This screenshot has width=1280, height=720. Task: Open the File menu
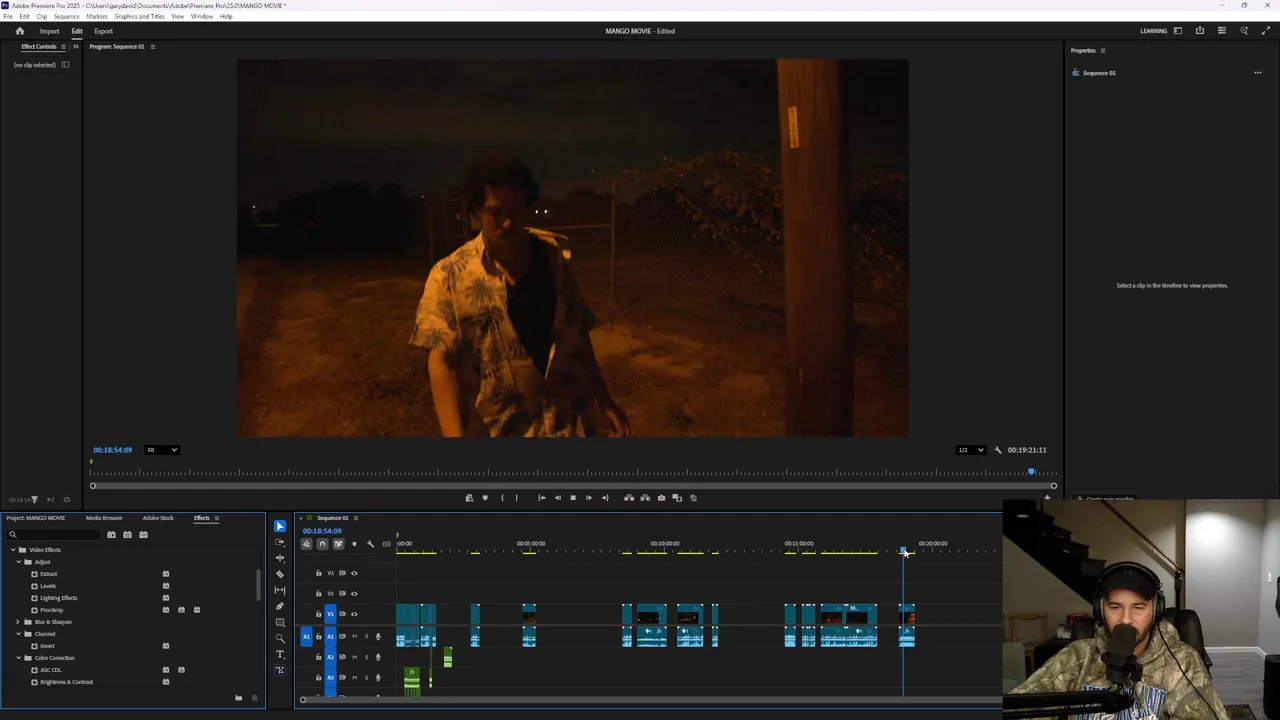coord(8,16)
